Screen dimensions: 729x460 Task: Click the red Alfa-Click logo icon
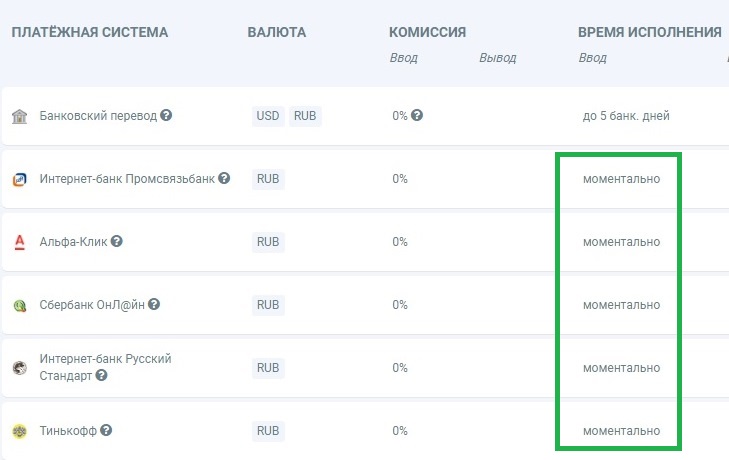[20, 242]
